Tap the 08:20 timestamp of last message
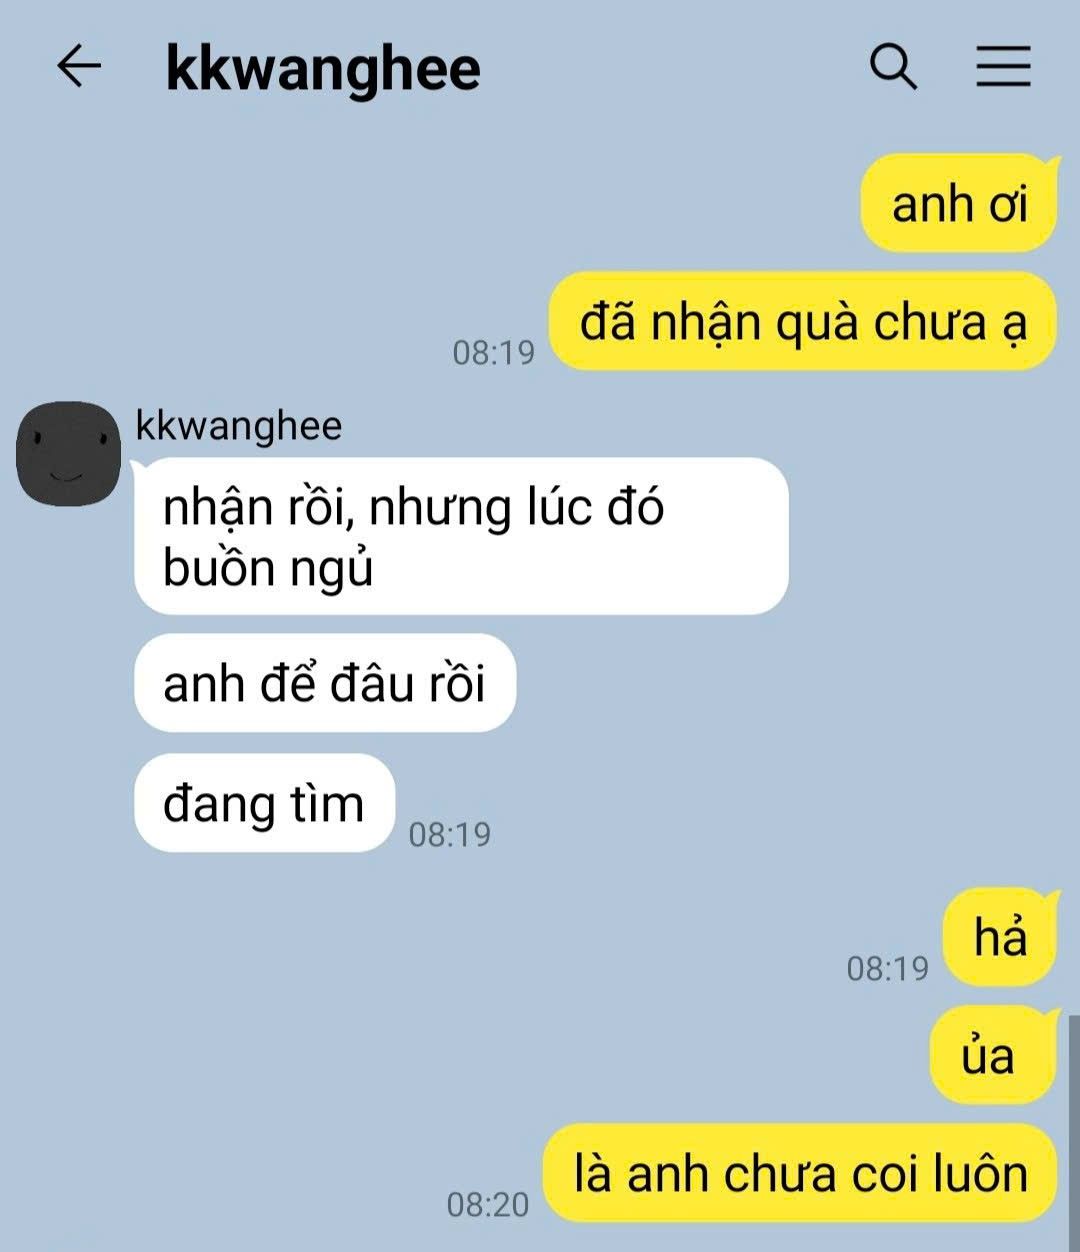The height and width of the screenshot is (1252, 1080). click(x=487, y=1204)
